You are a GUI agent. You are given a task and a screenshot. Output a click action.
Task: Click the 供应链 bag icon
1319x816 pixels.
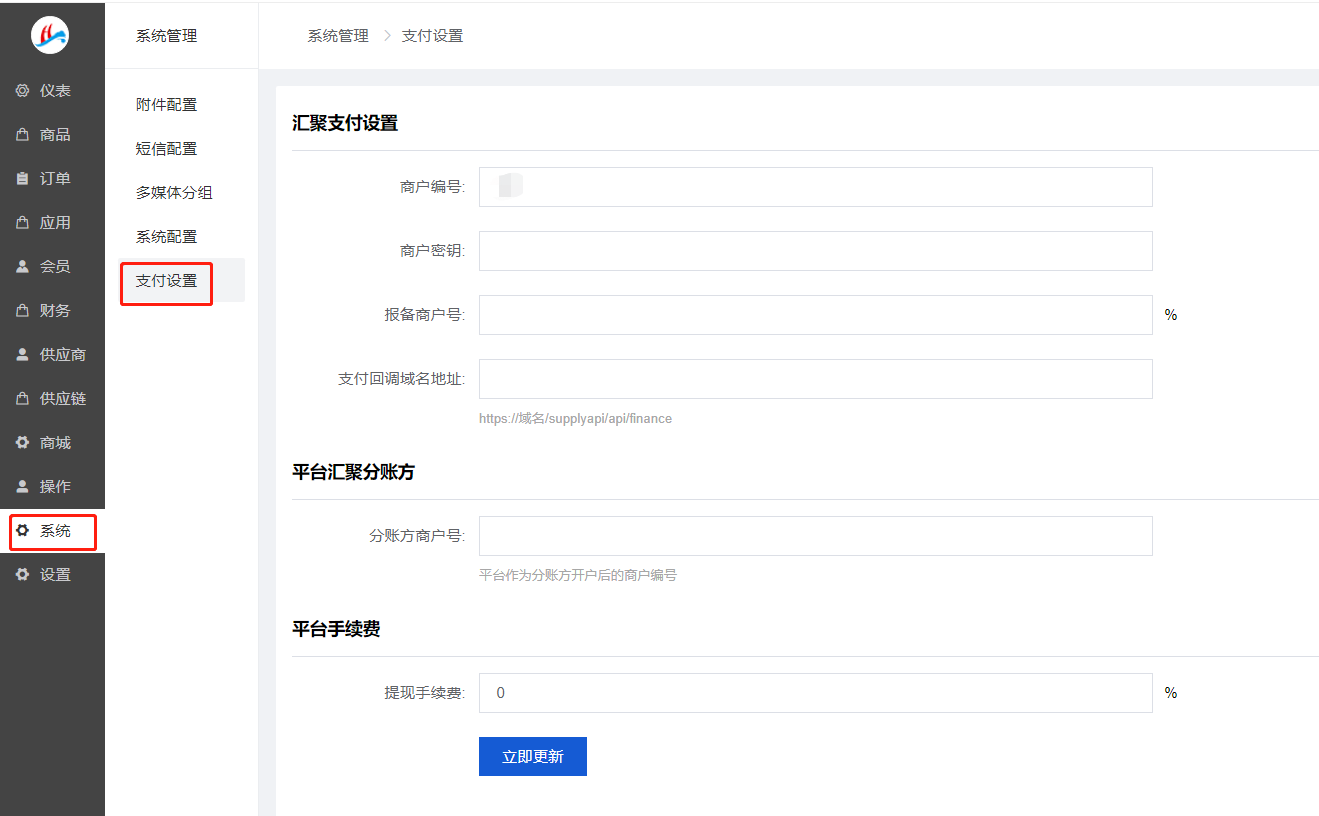pyautogui.click(x=22, y=399)
